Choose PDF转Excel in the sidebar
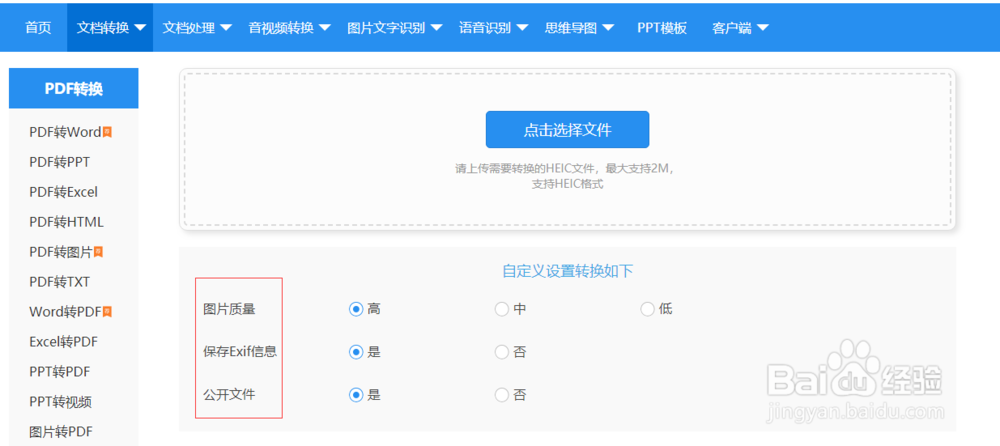Viewport: 1000px width, 446px height. 63,192
